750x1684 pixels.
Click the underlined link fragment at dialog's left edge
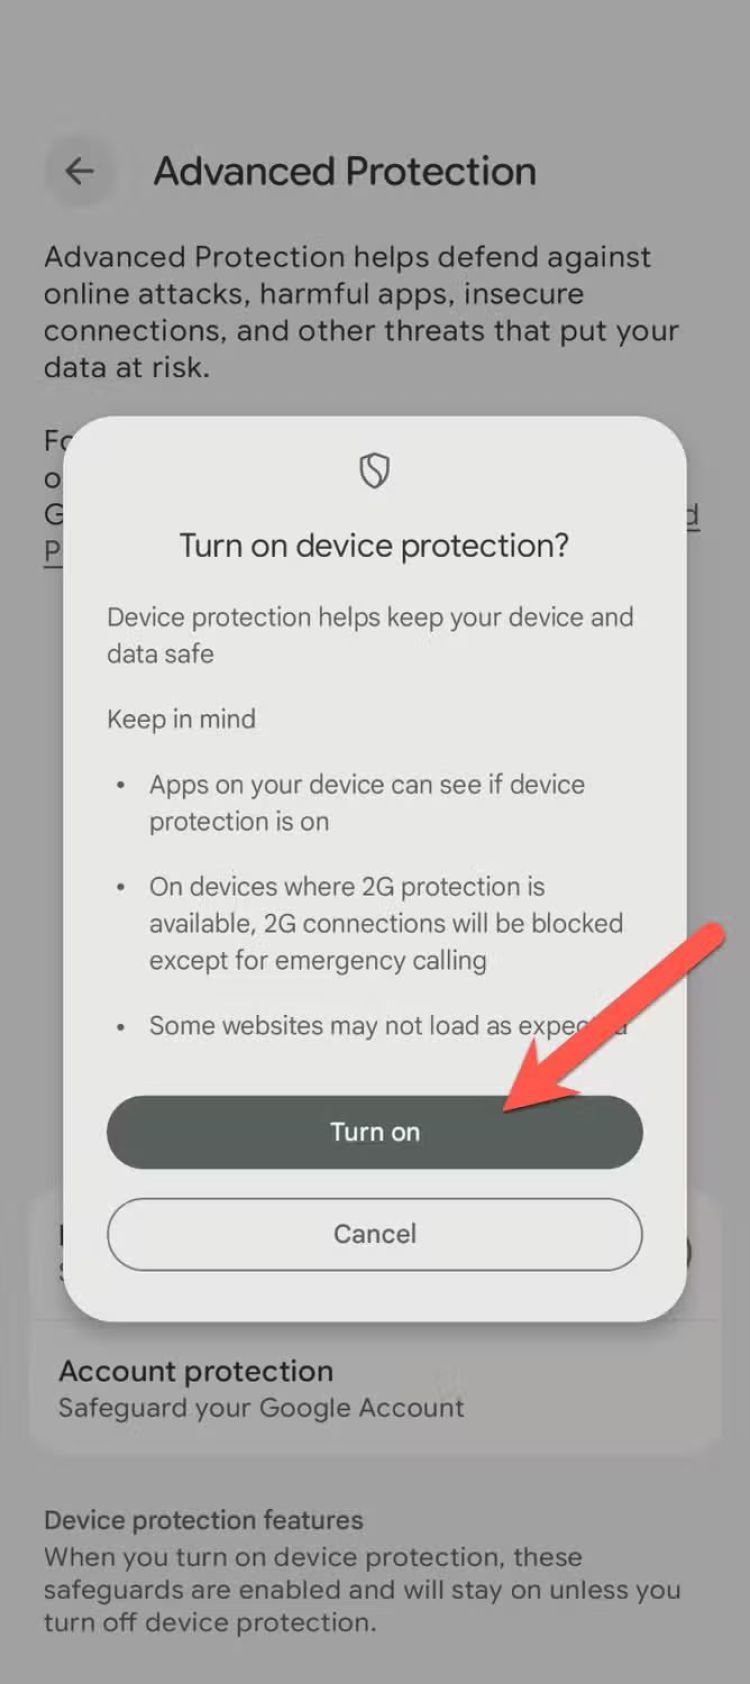53,552
